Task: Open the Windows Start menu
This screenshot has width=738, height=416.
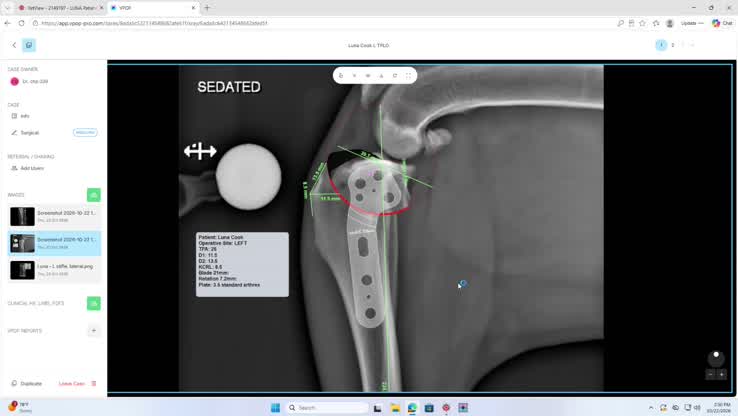Action: tap(275, 408)
